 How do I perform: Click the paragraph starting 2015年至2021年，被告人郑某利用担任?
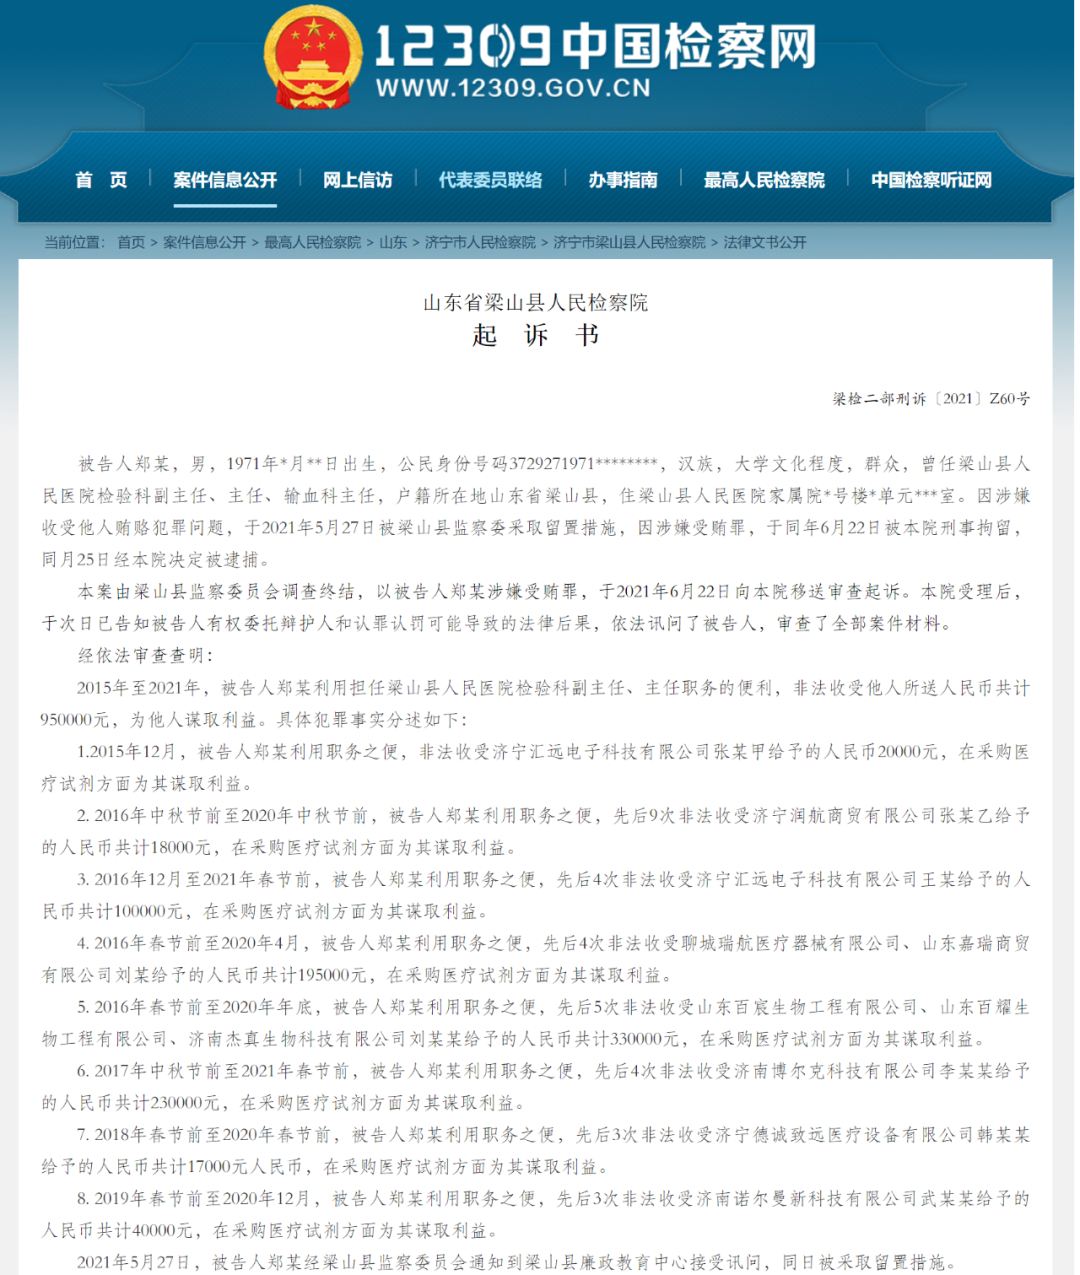pos(535,703)
